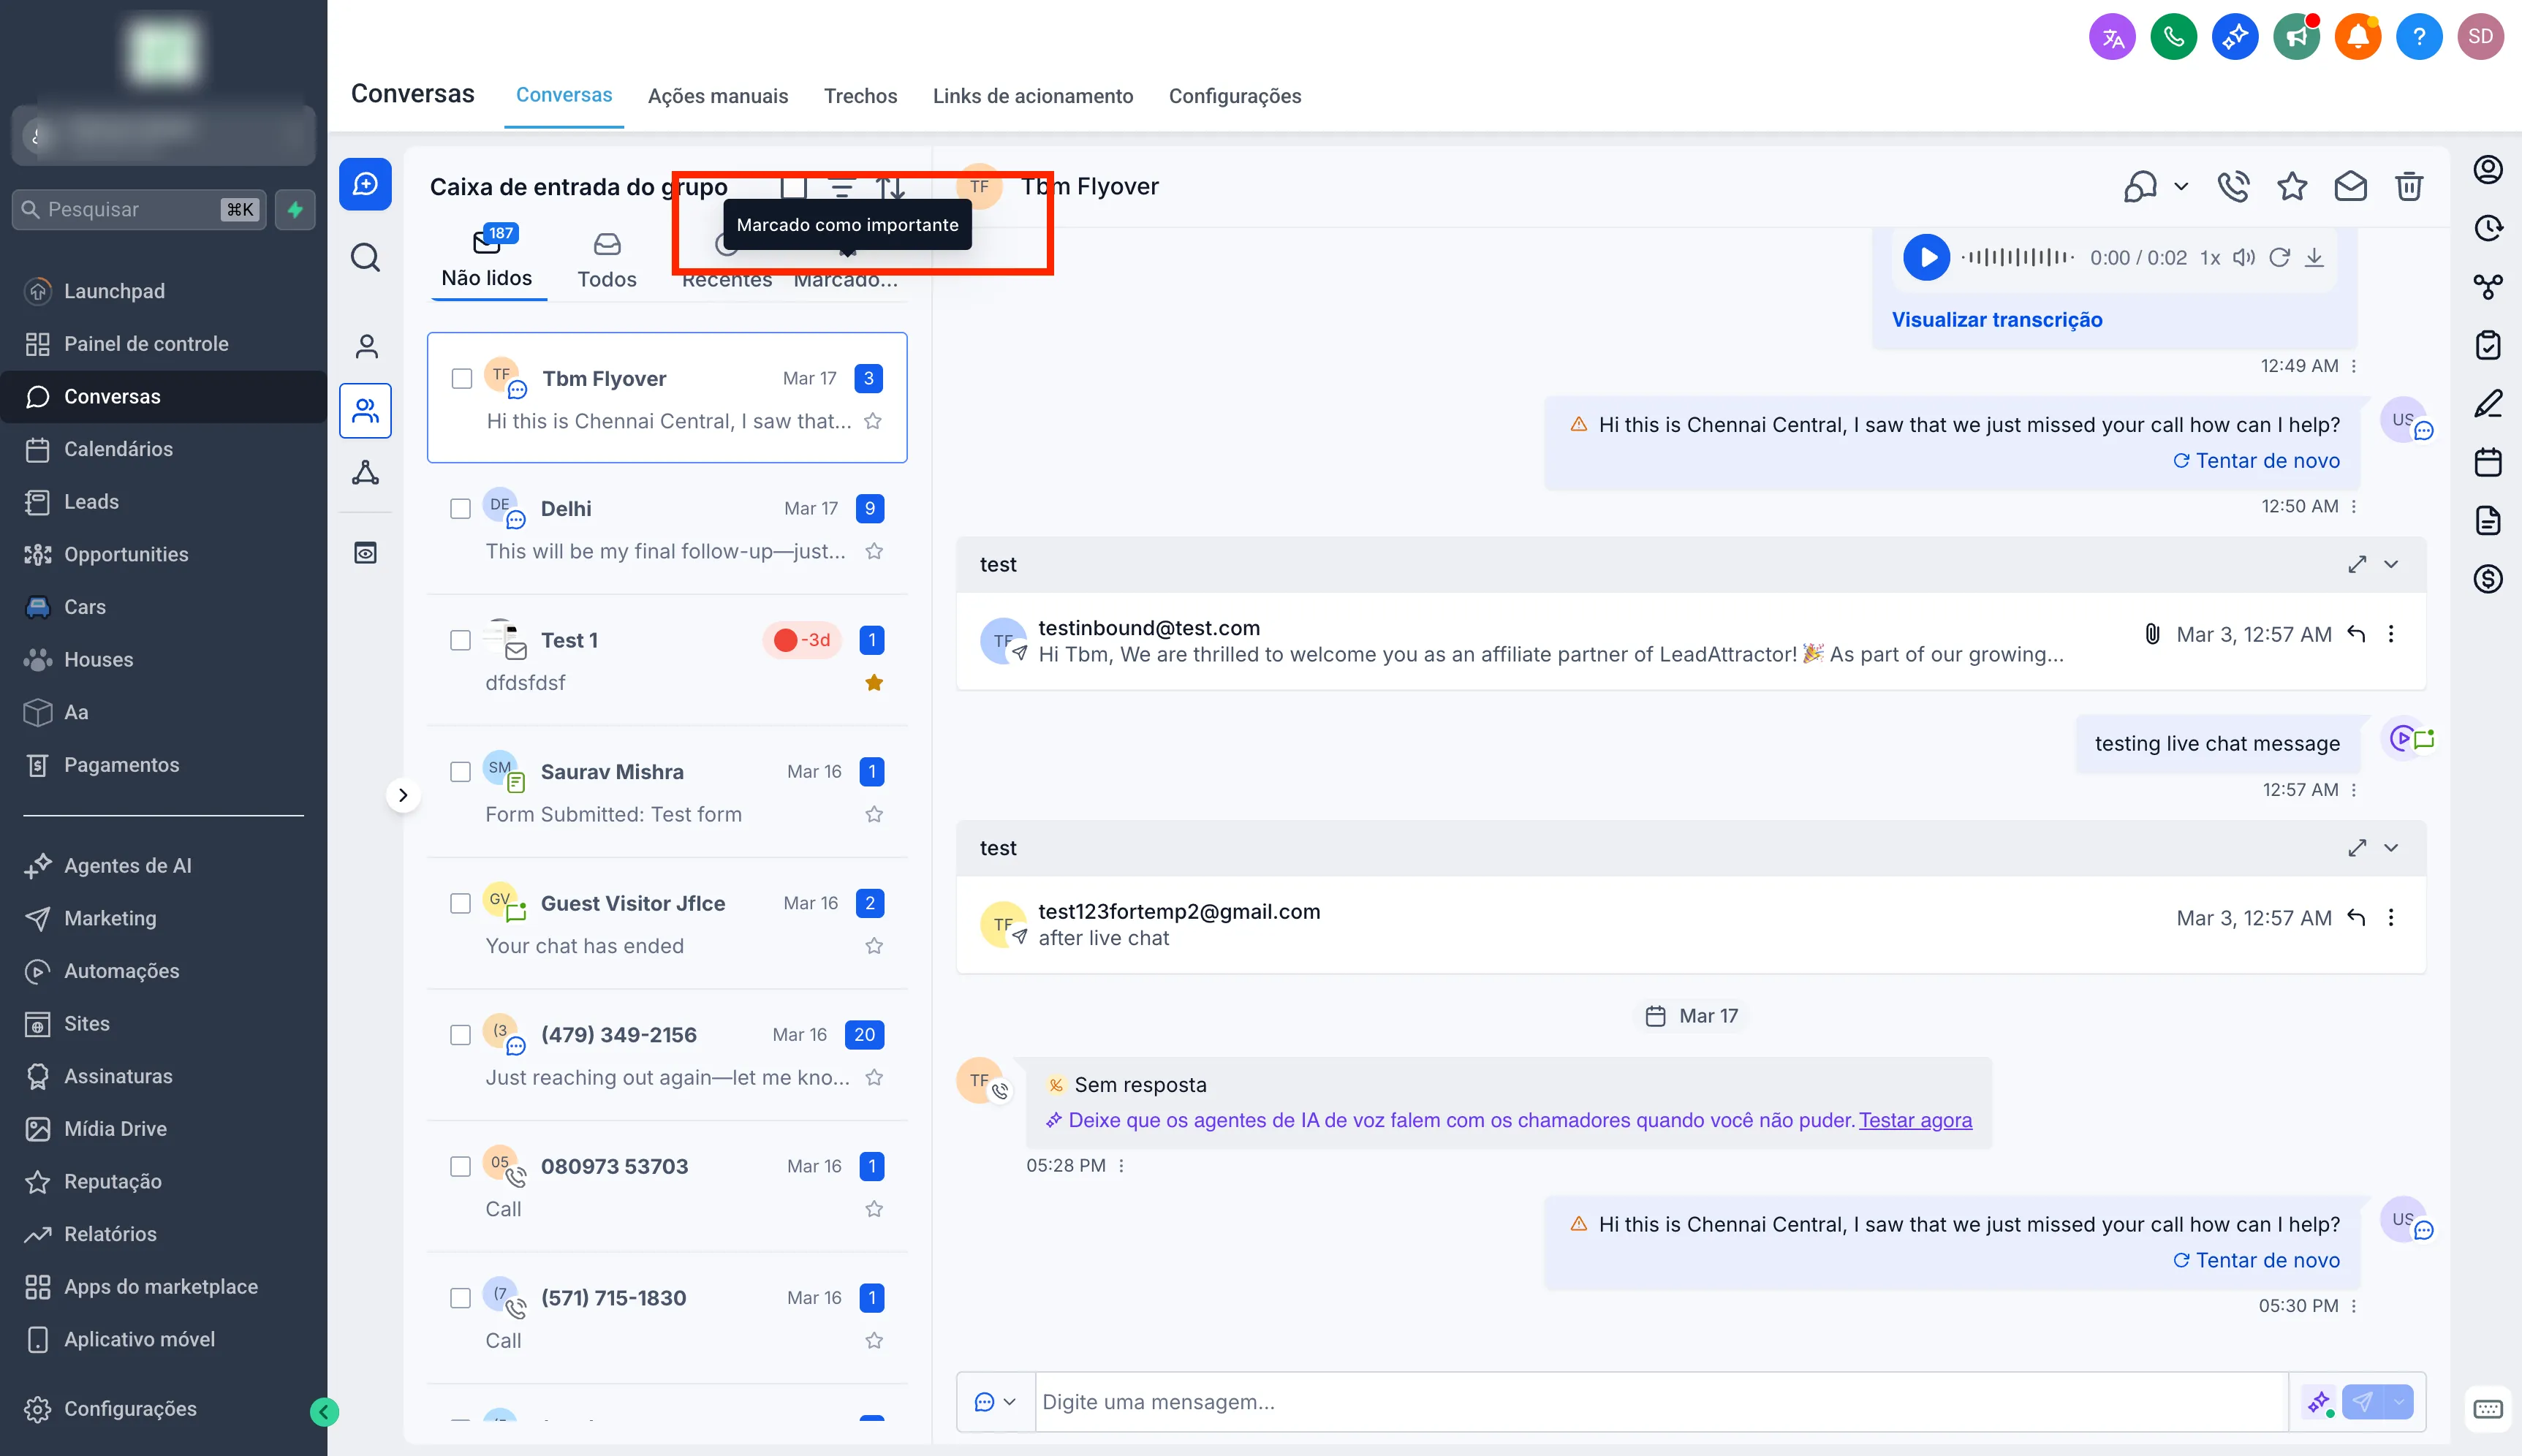Unstar the Test 1 conversation
Screen dimensions: 2522x1456
point(874,682)
